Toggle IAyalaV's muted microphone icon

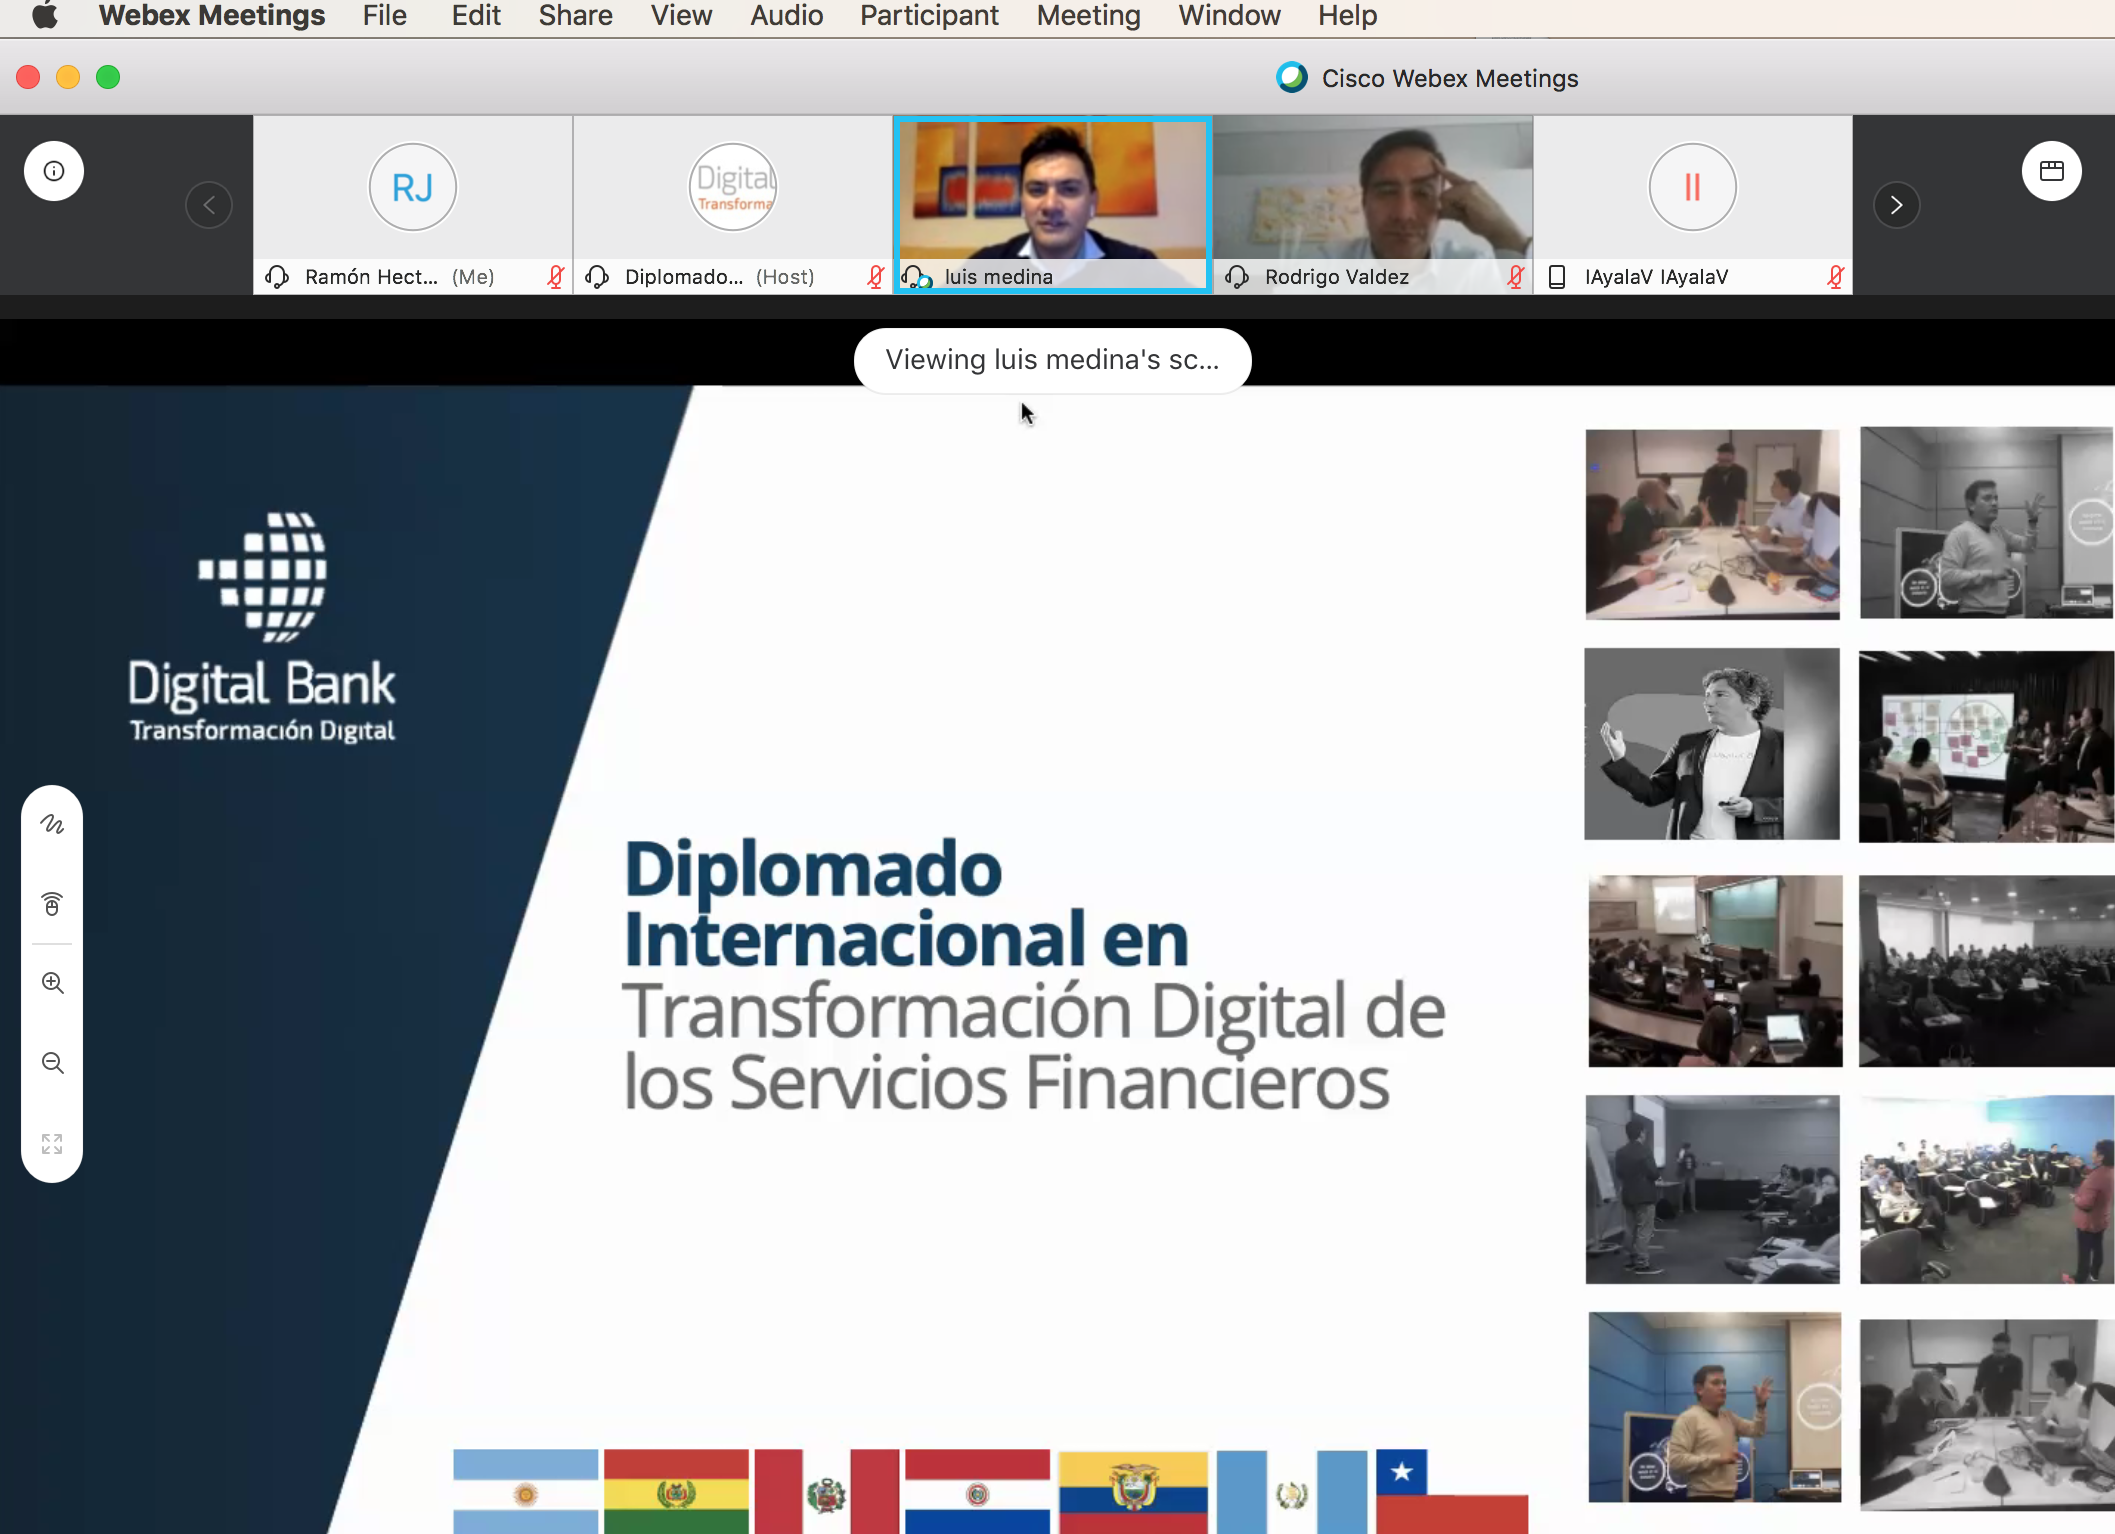[1835, 277]
